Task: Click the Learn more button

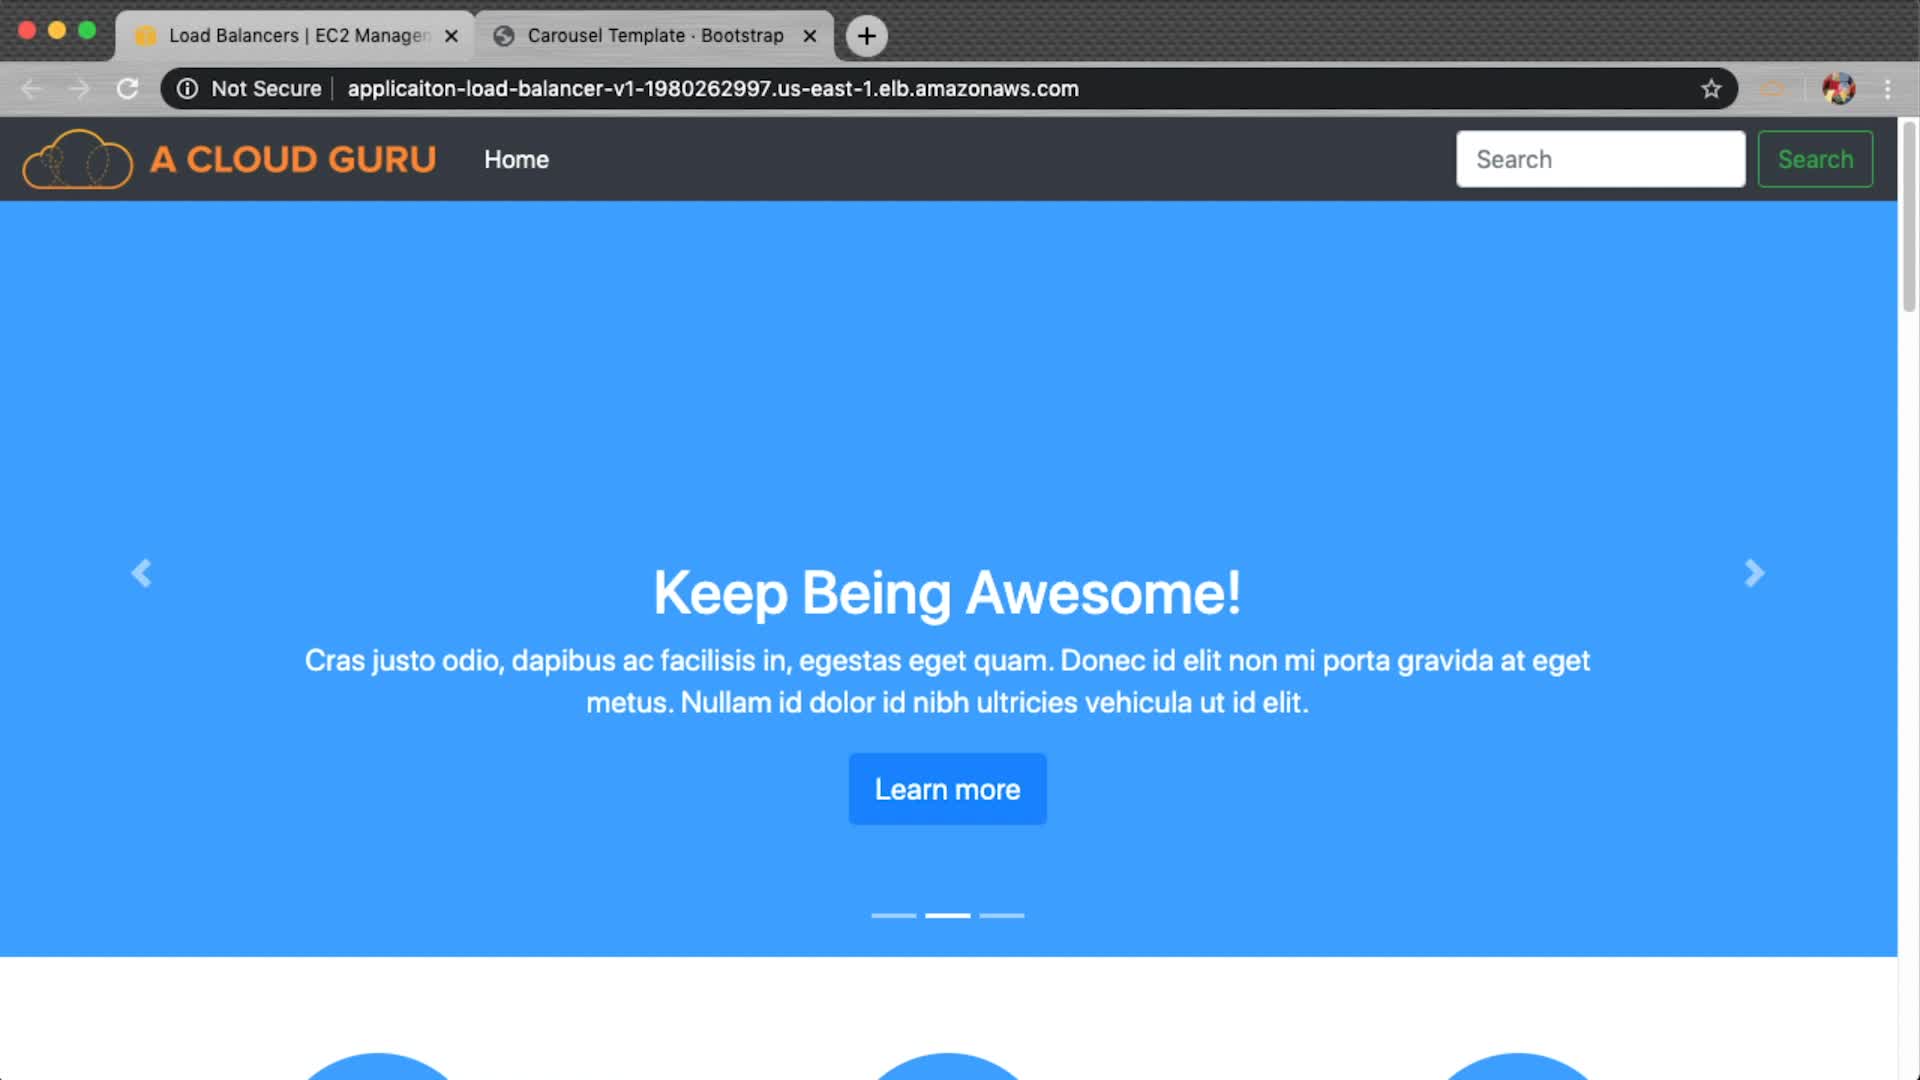Action: [x=947, y=789]
